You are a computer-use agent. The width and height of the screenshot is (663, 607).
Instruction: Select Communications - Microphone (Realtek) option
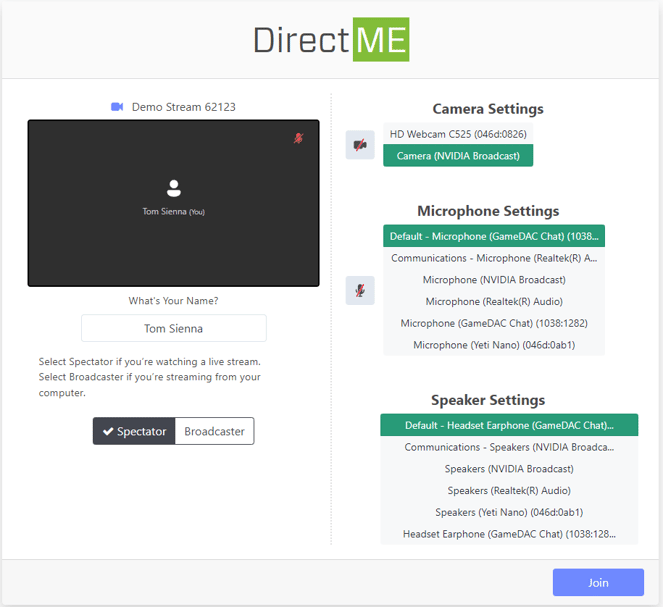[x=494, y=258]
